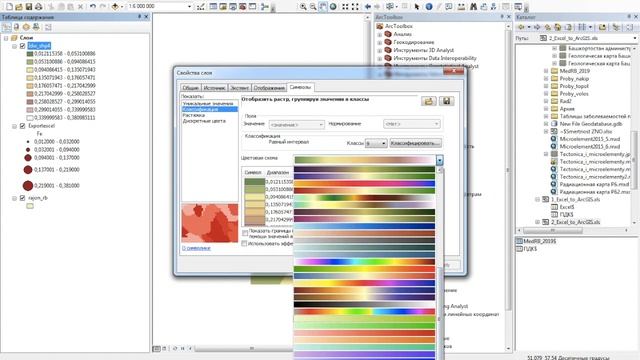Choose Unique Values in the Show list
Image resolution: width=640 pixels, height=360 pixels.
[208, 104]
